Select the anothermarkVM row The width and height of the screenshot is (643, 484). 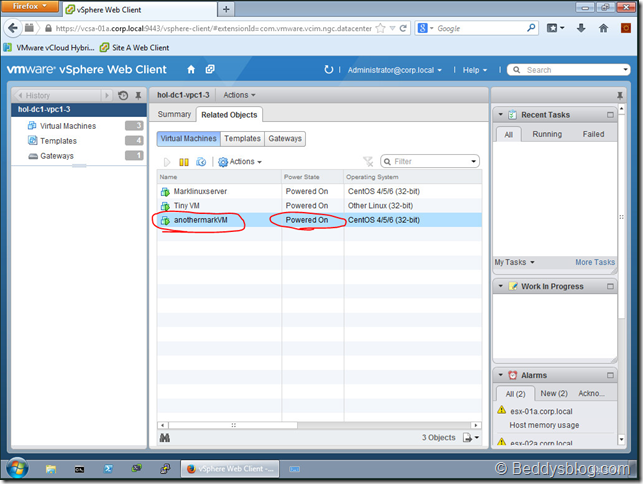[x=319, y=220]
